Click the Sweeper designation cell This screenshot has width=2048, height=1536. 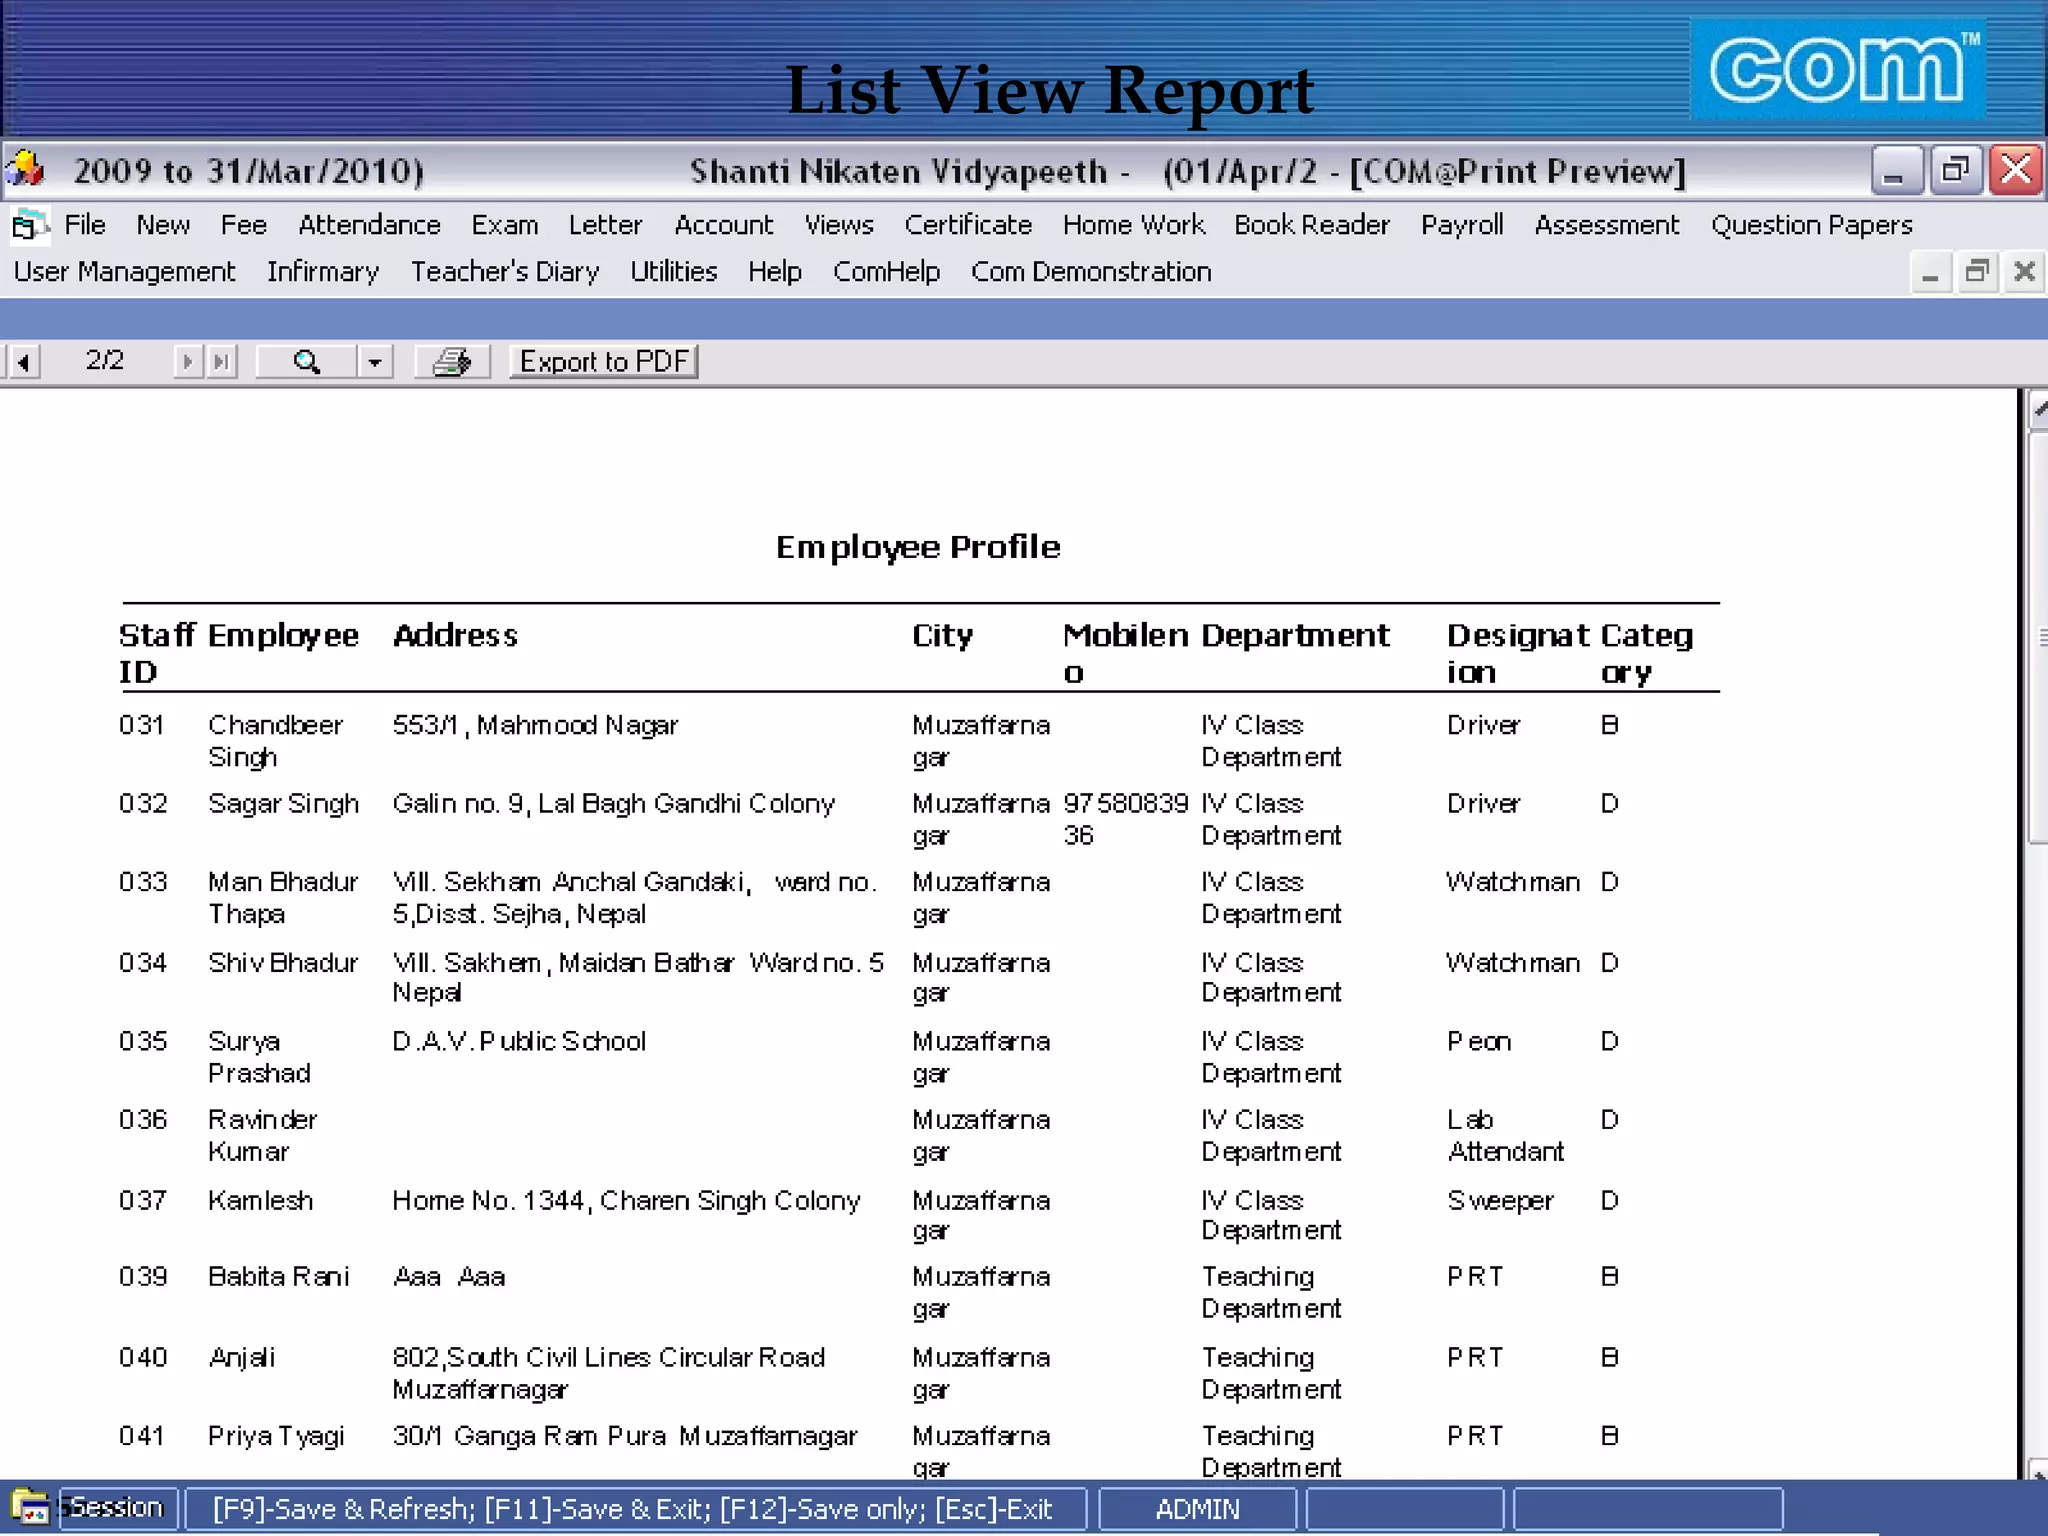[x=1500, y=1200]
